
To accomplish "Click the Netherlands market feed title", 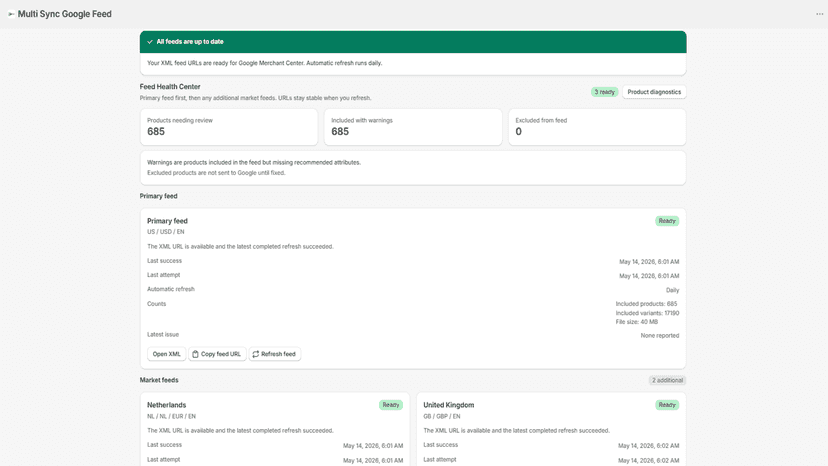I will point(166,405).
